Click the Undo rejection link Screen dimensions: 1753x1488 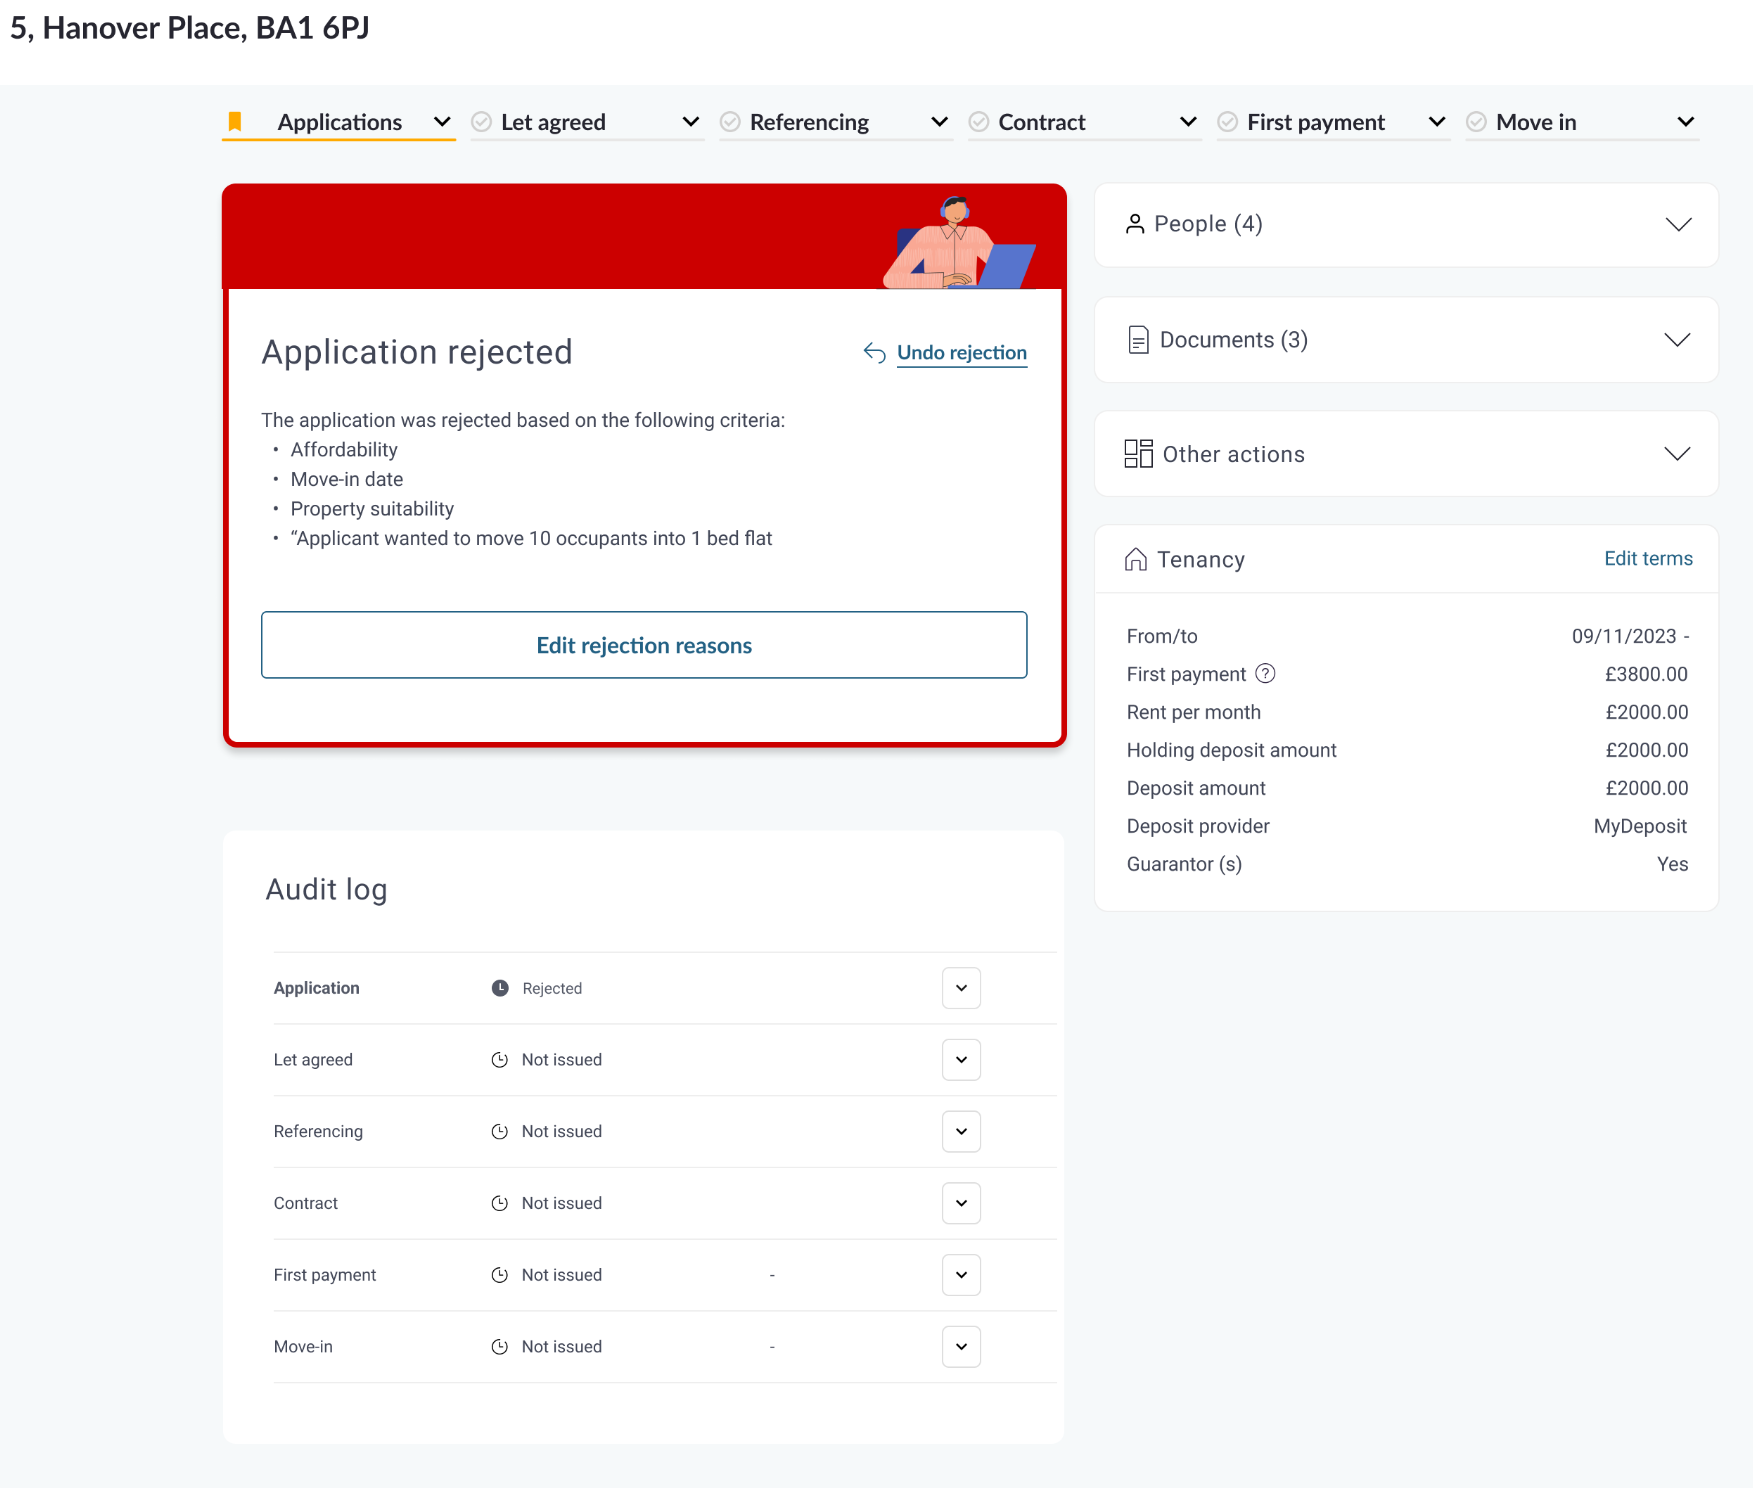click(962, 353)
